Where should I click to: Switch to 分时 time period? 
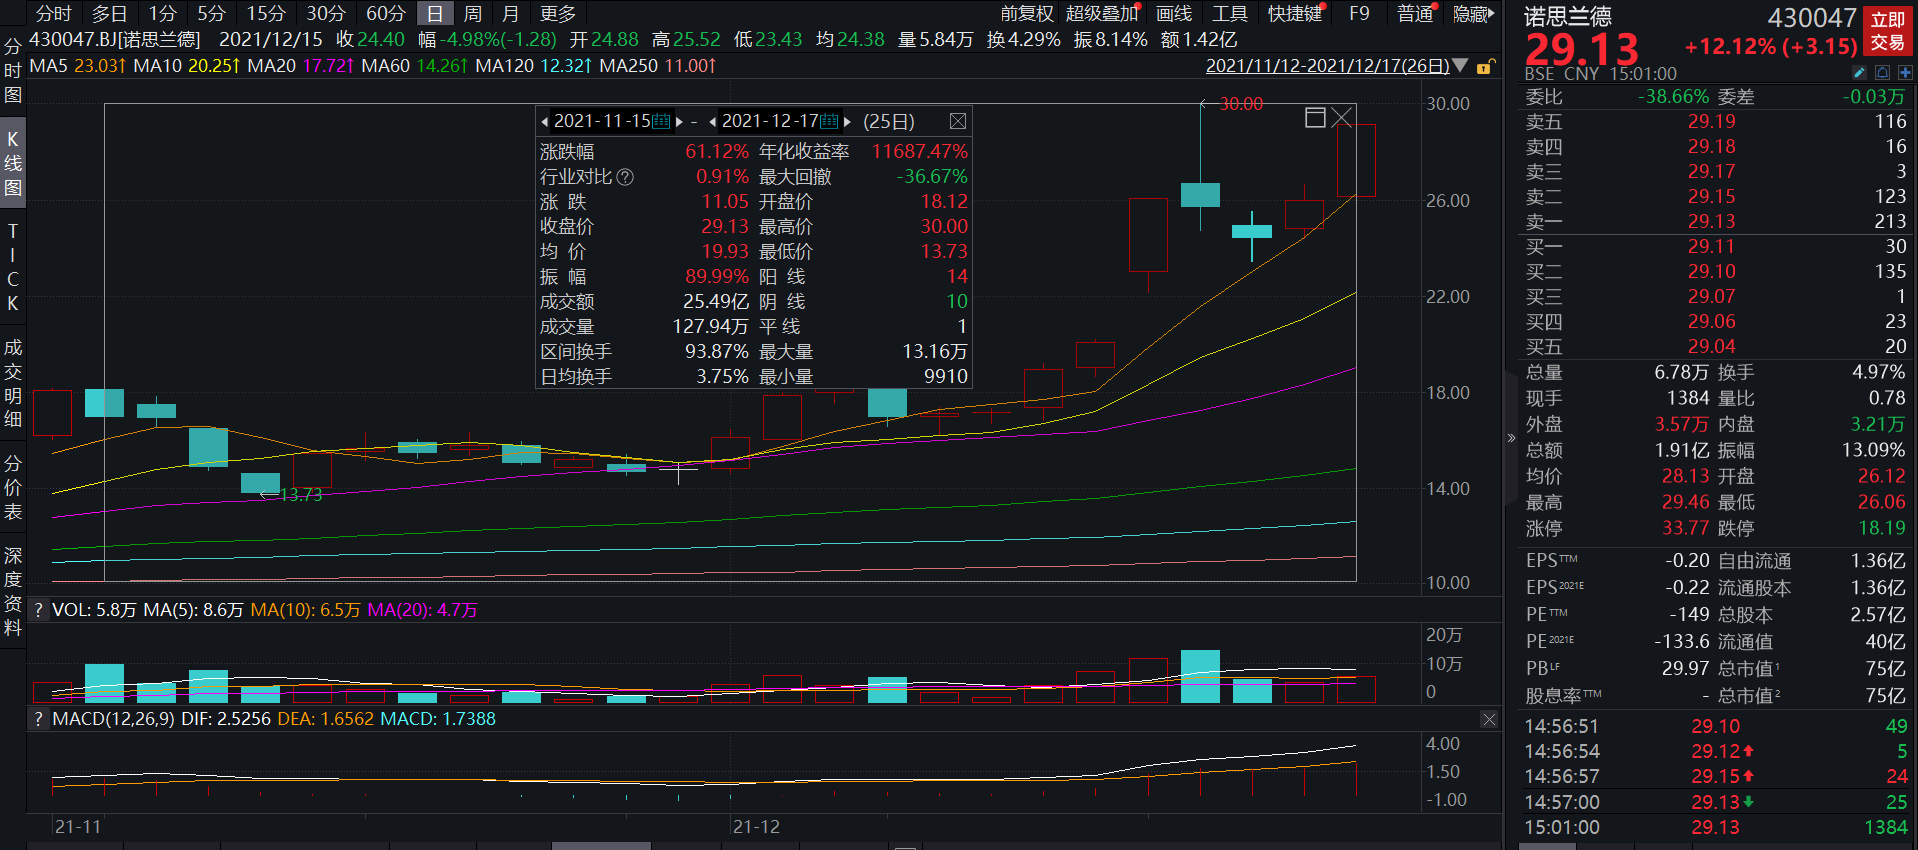[54, 13]
